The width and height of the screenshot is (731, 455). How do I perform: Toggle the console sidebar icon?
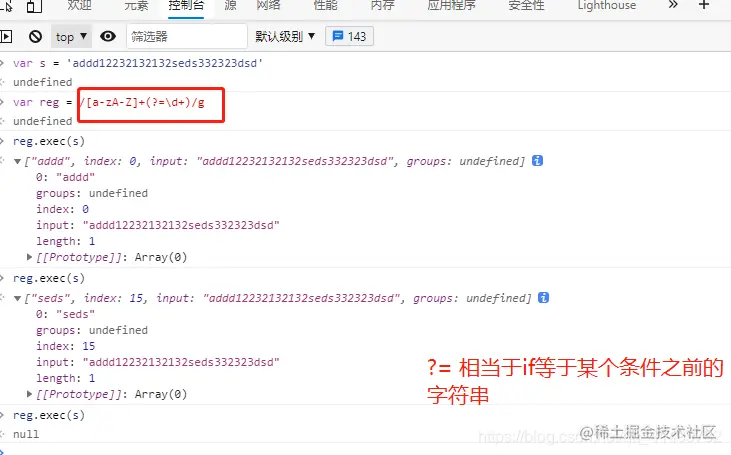[6, 36]
